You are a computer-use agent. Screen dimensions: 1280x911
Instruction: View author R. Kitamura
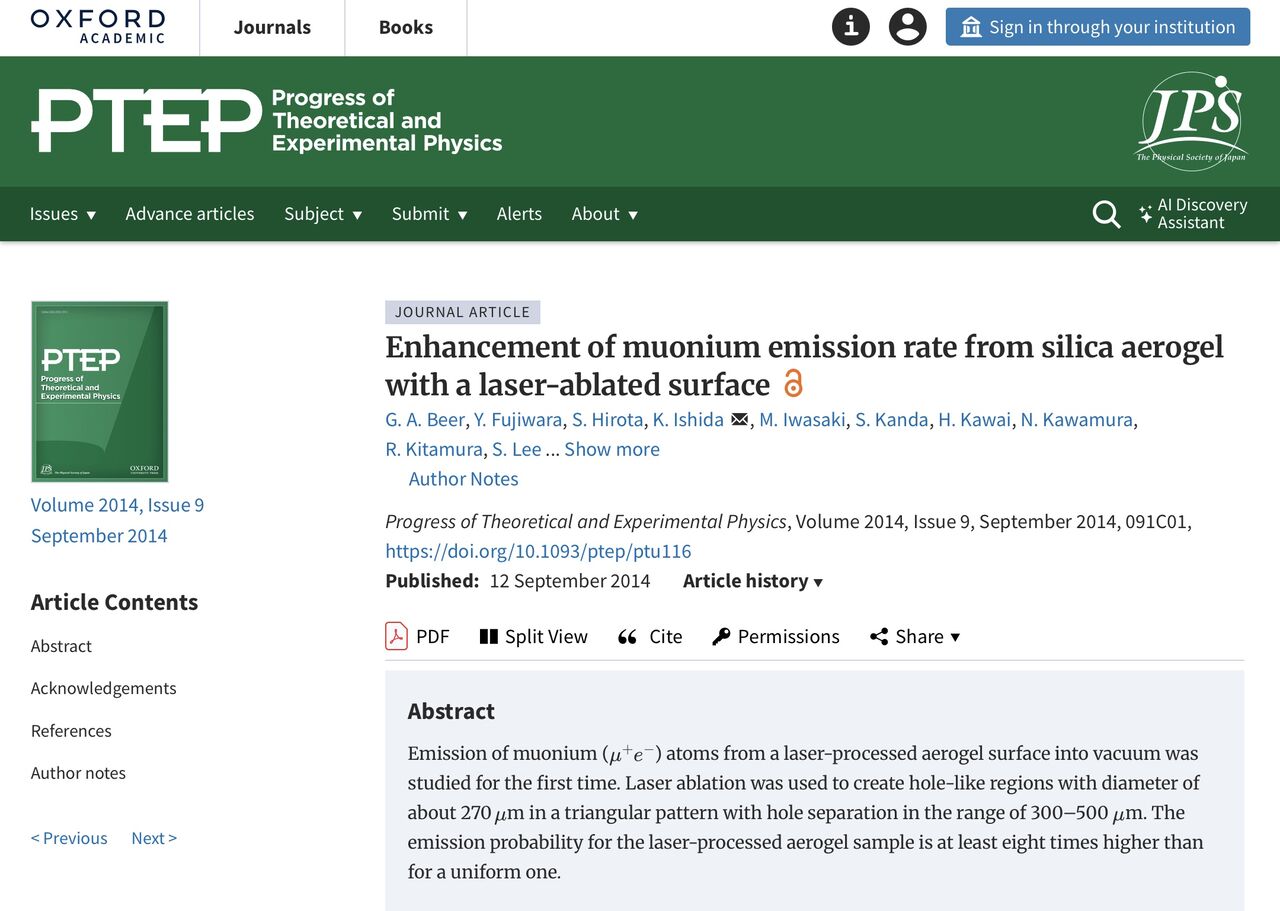pos(434,449)
